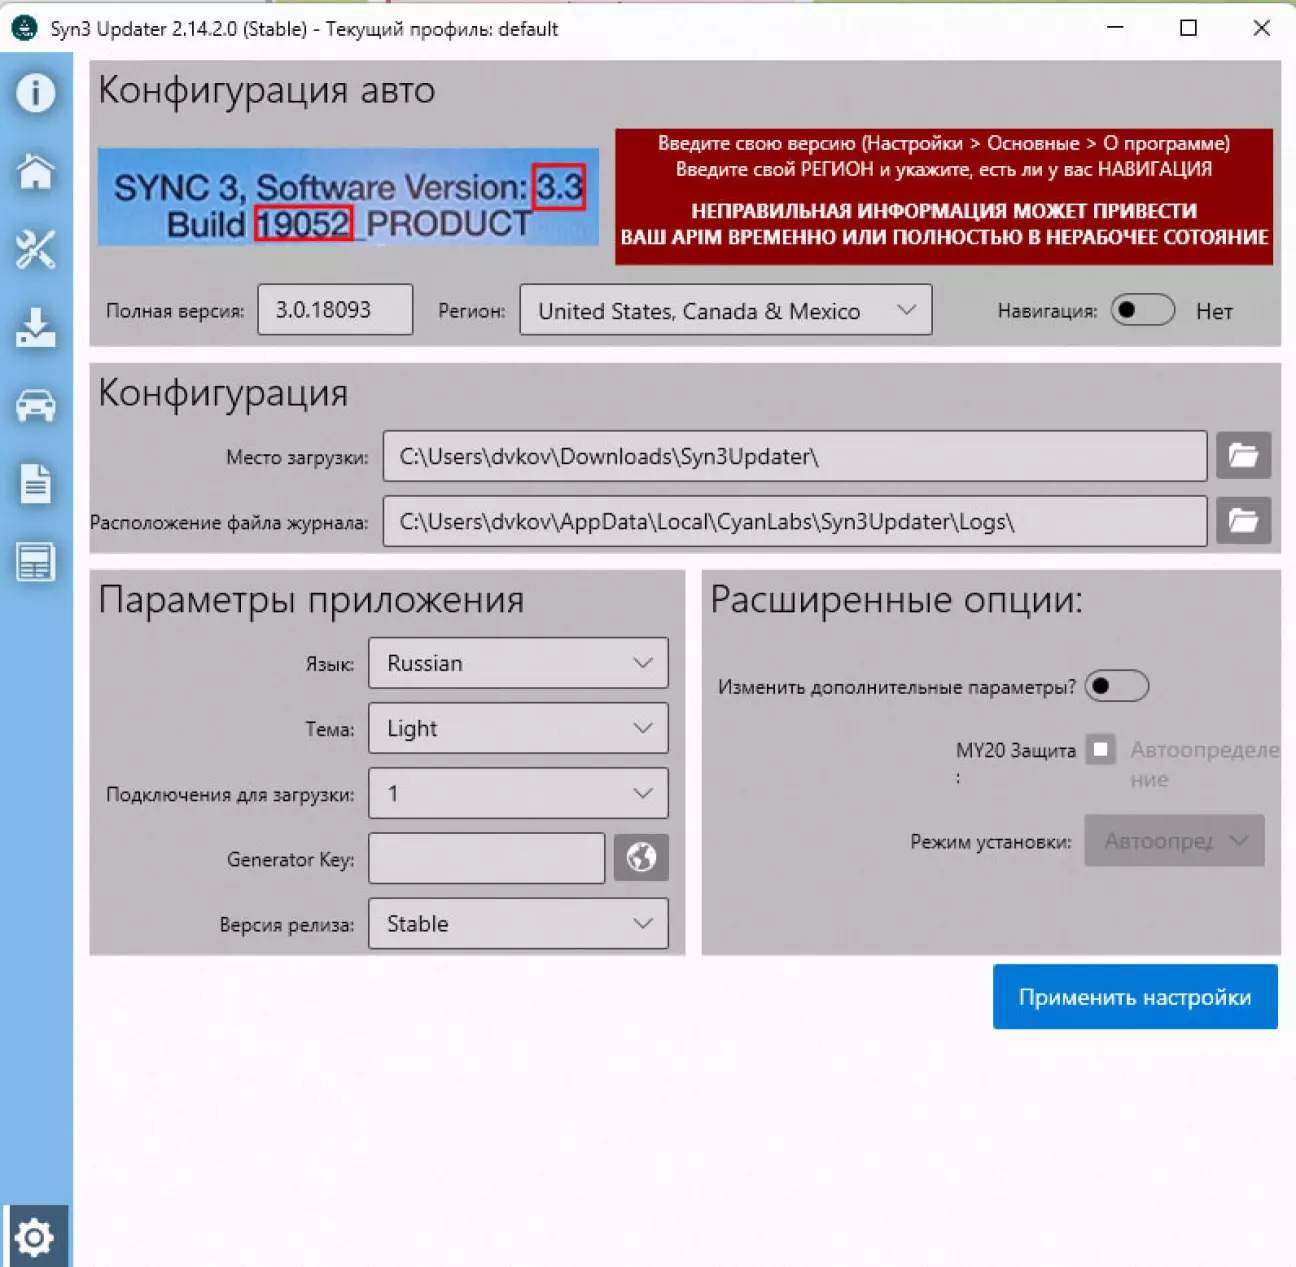Go to the Home sidebar icon
The image size is (1296, 1267).
coord(35,172)
